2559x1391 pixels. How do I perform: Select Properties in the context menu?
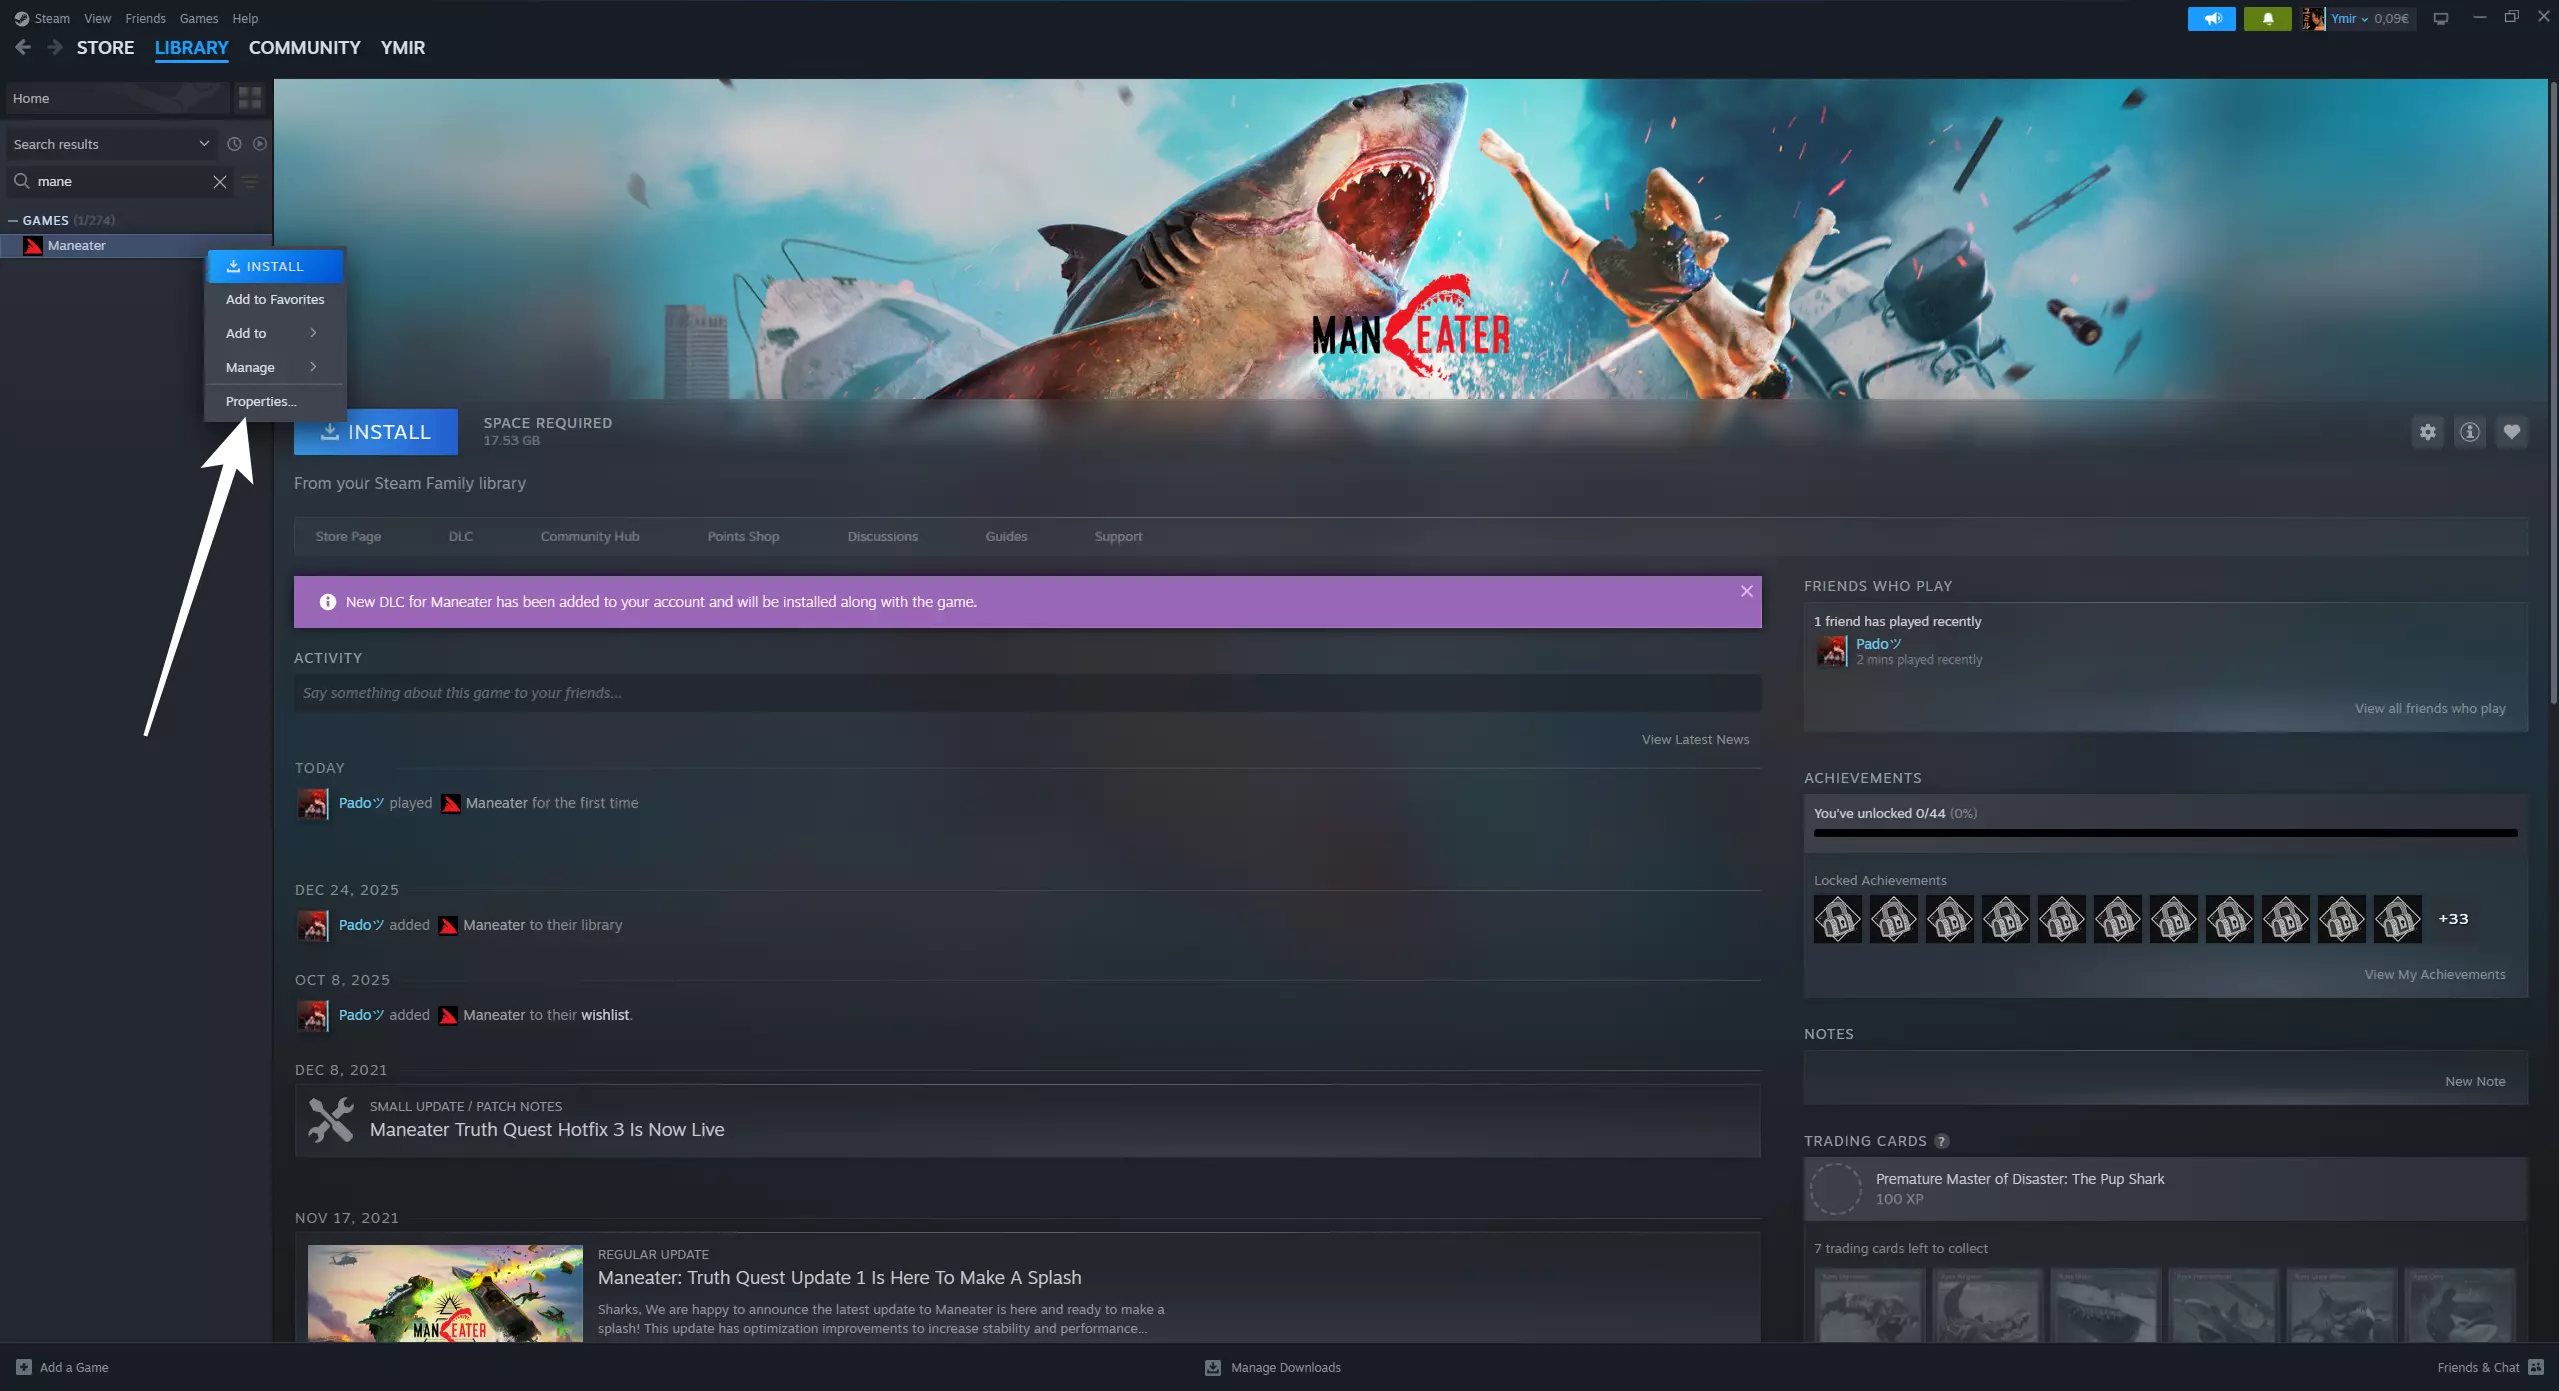pyautogui.click(x=260, y=401)
